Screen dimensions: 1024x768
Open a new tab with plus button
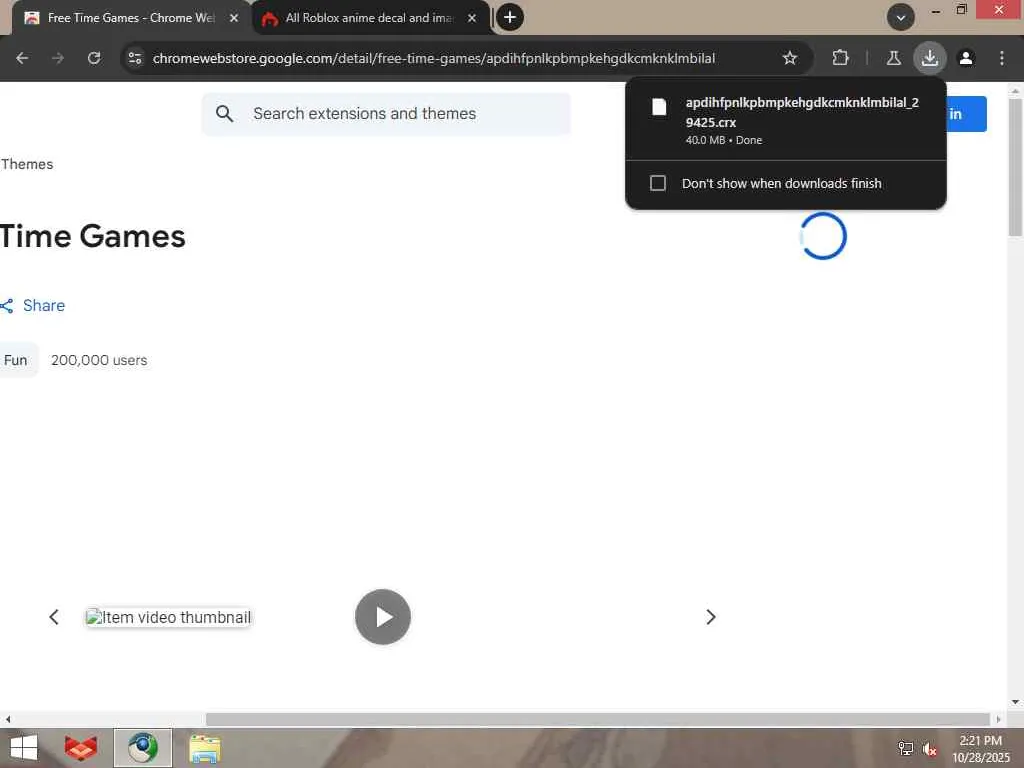tap(510, 18)
